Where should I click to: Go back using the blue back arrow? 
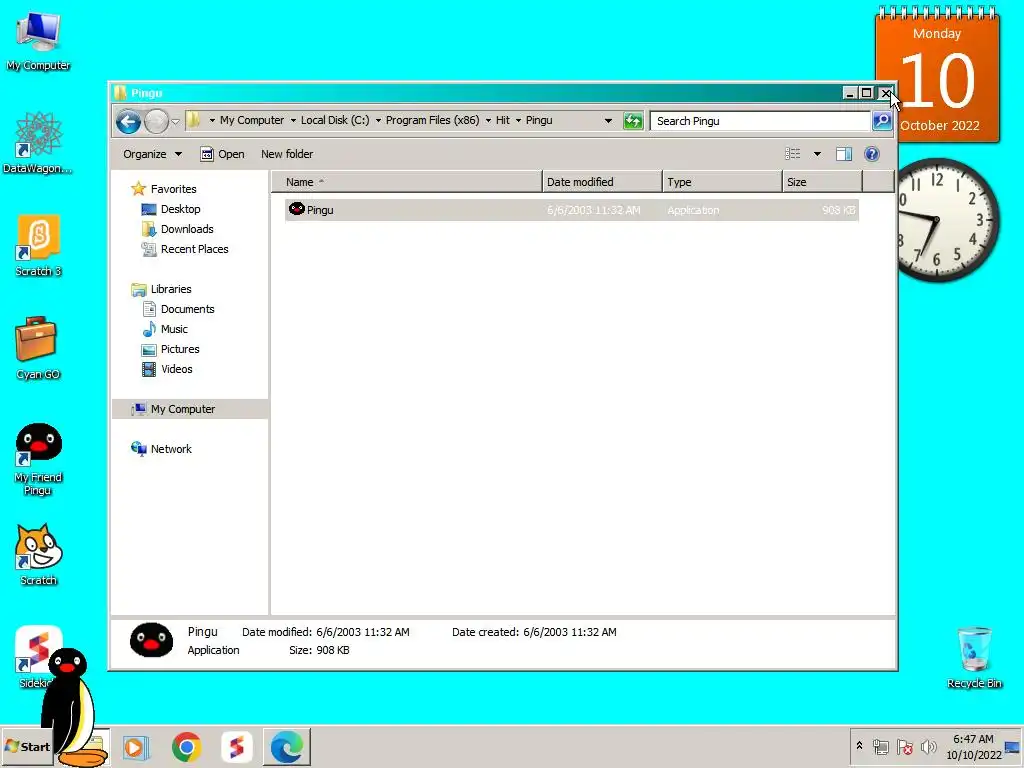pos(129,121)
